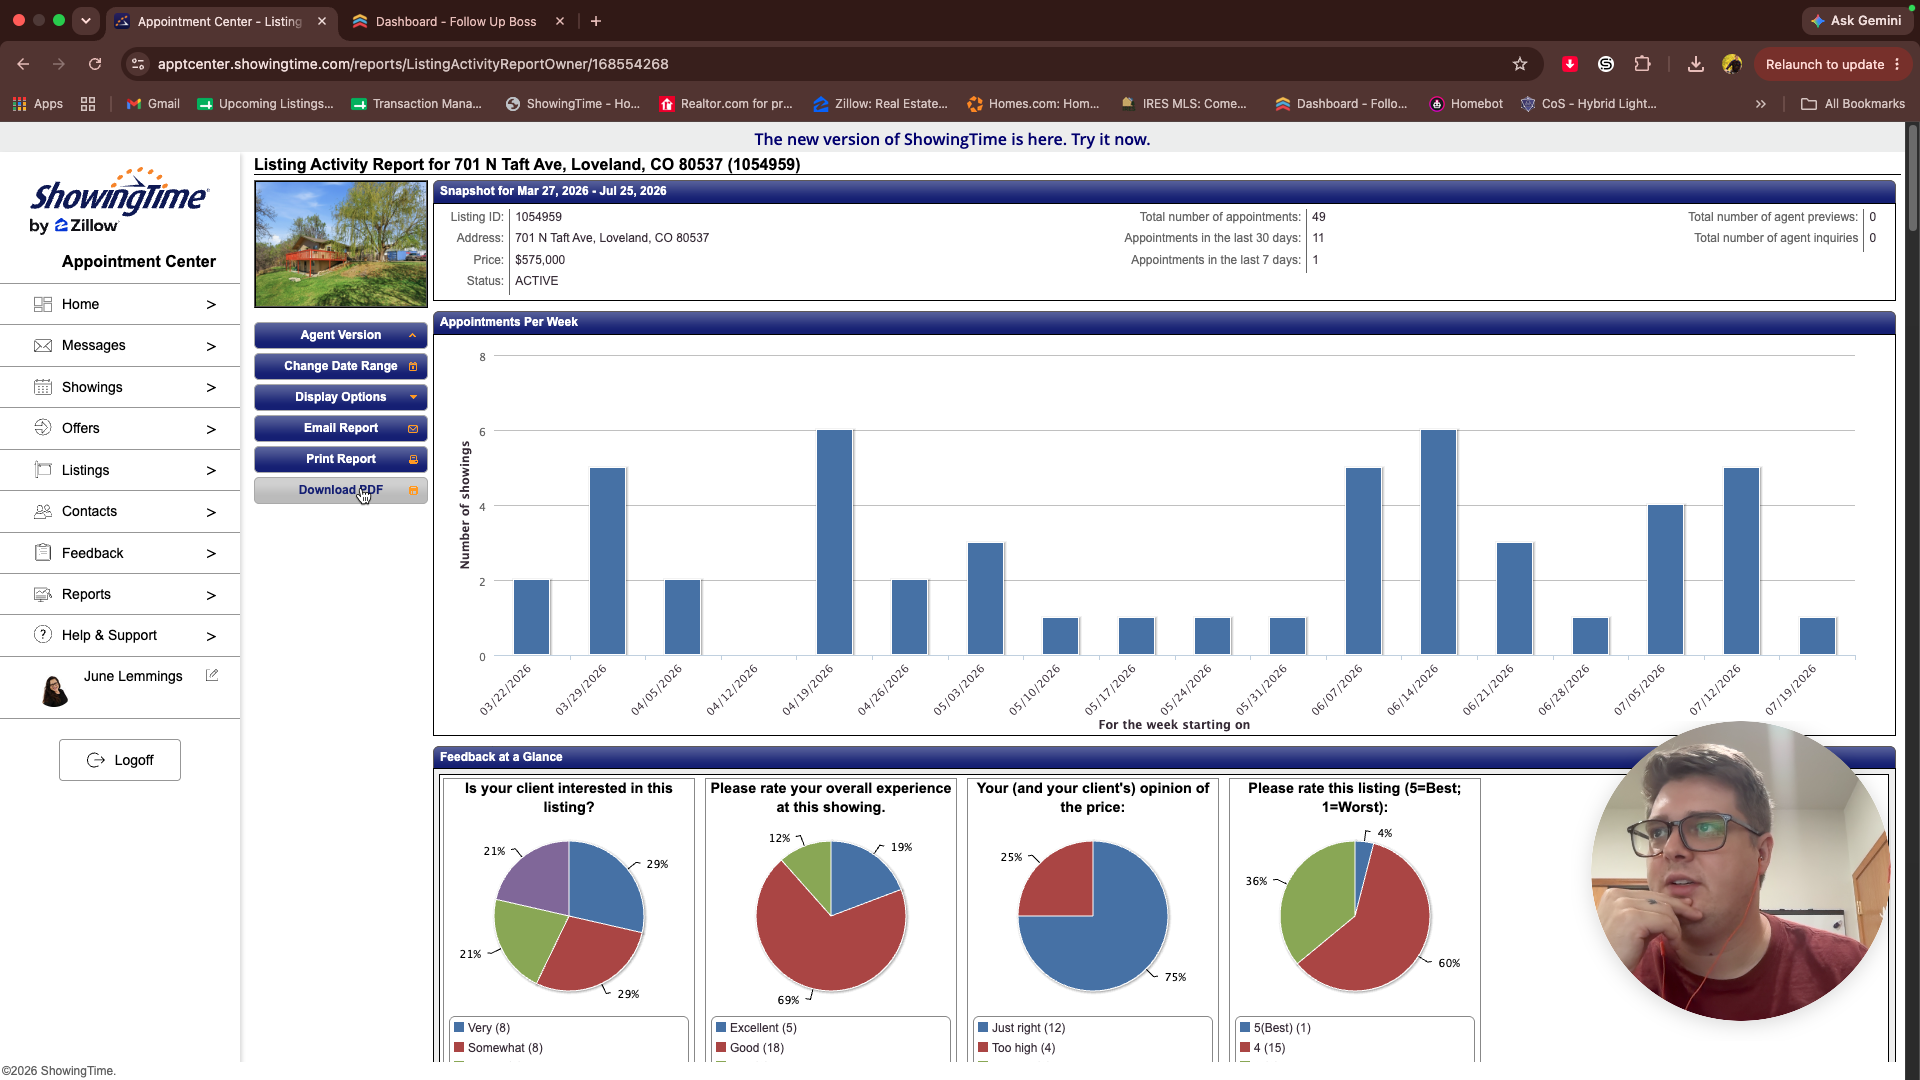Click the page vertical scrollbar
This screenshot has height=1080, width=1920.
(1912, 180)
